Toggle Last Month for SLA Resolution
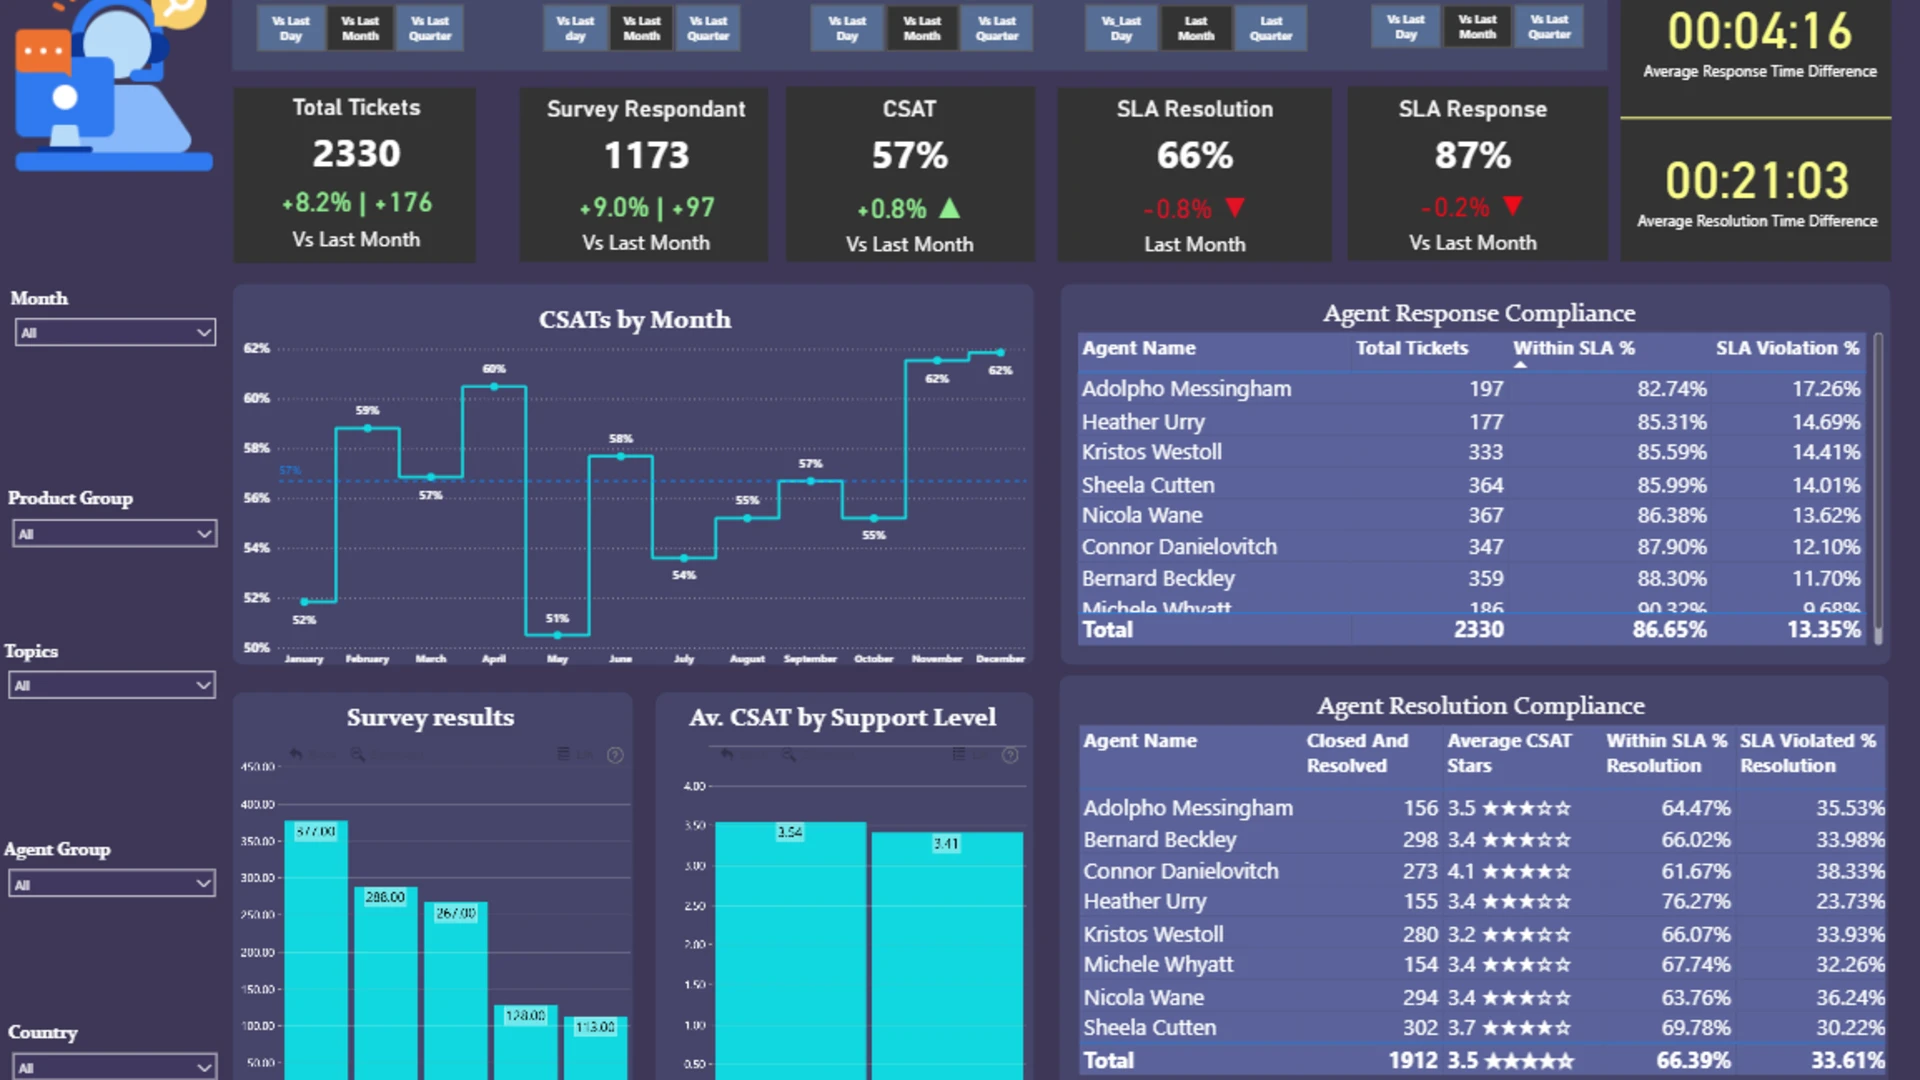 pos(1196,28)
